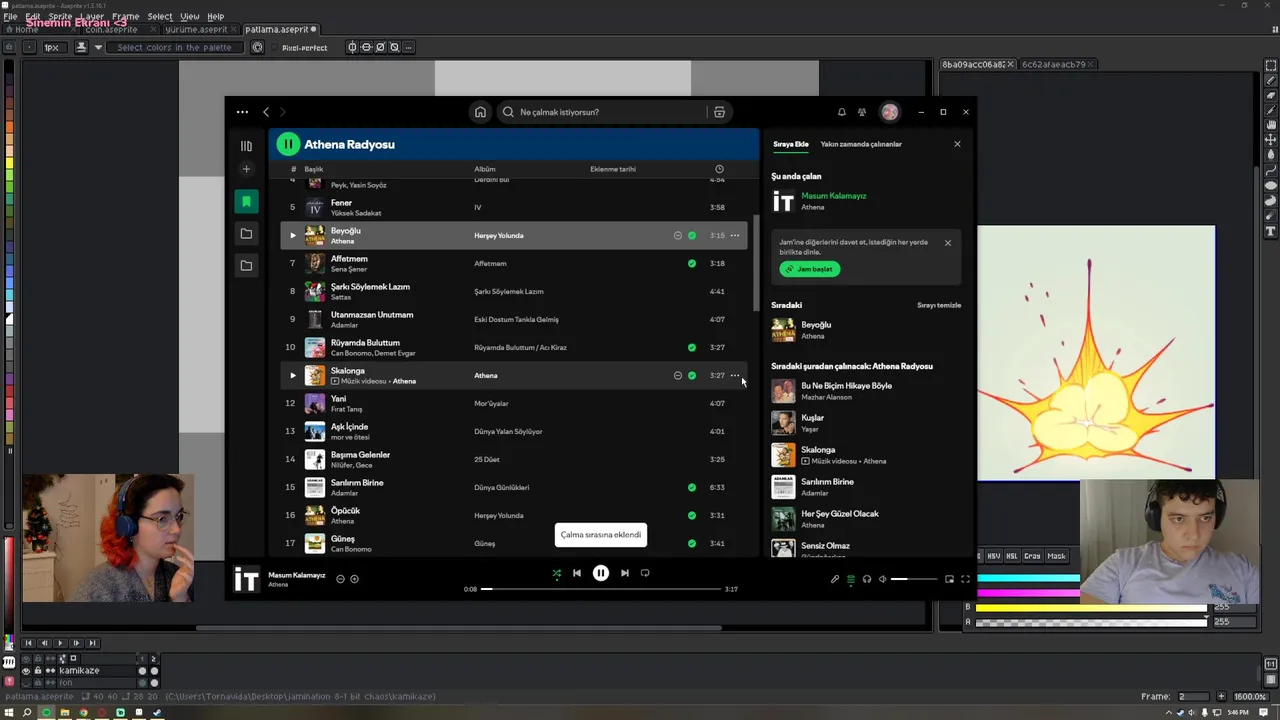Open the browse icon beside Spotify search

coord(719,112)
